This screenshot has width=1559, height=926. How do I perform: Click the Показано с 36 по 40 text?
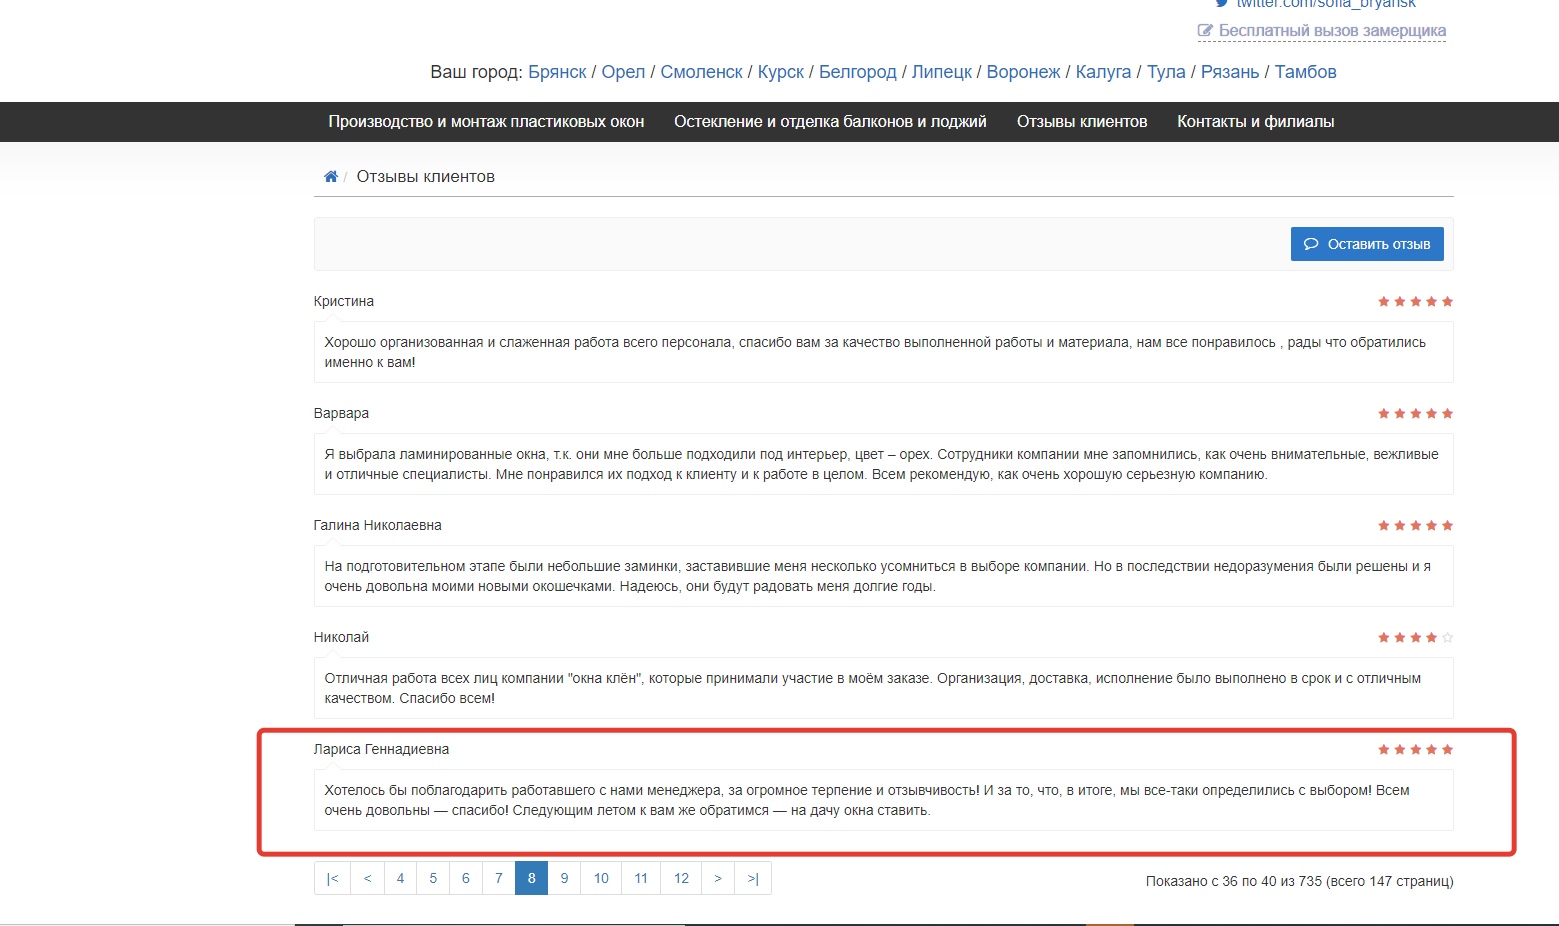pyautogui.click(x=1299, y=881)
